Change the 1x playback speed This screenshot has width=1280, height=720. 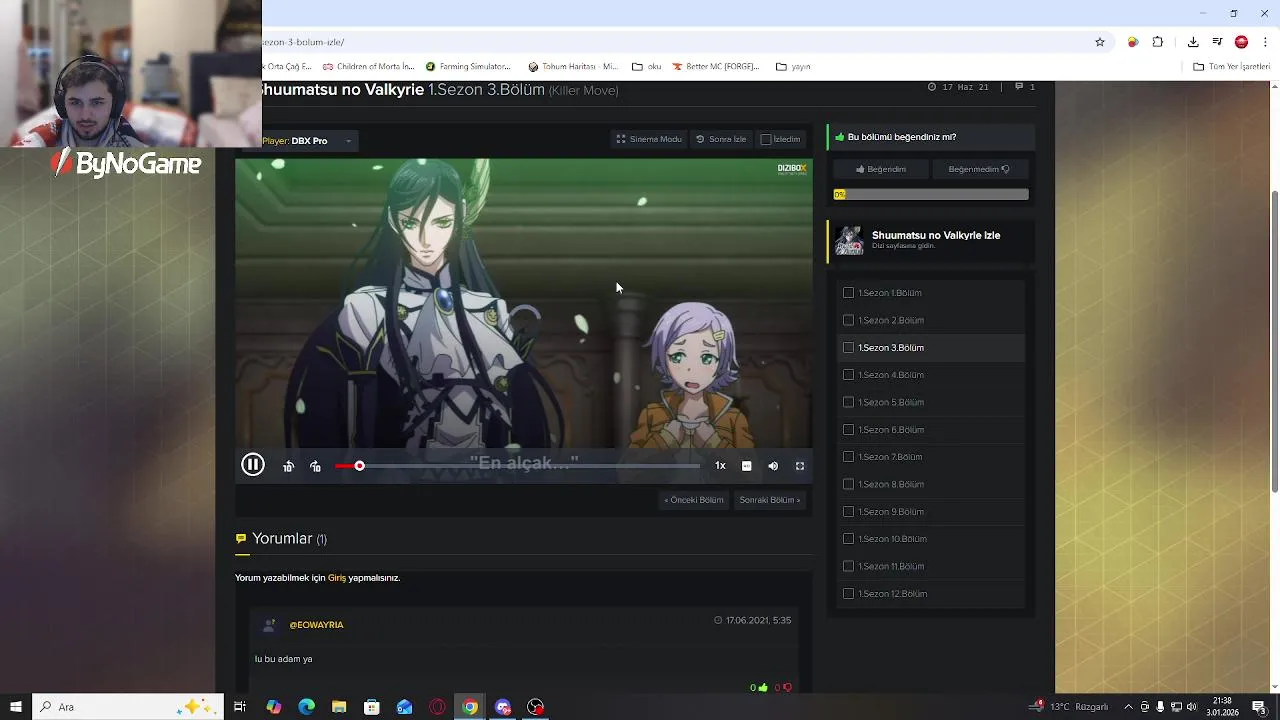coord(720,466)
